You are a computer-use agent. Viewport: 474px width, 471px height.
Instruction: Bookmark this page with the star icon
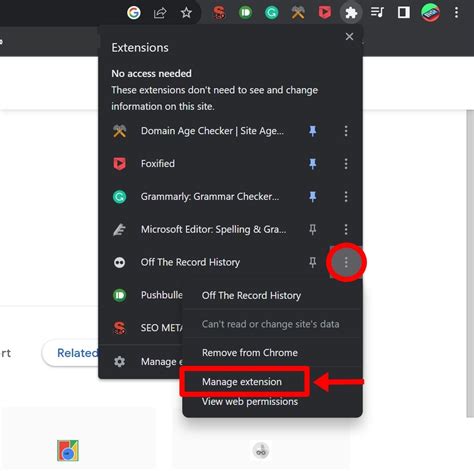pos(186,13)
